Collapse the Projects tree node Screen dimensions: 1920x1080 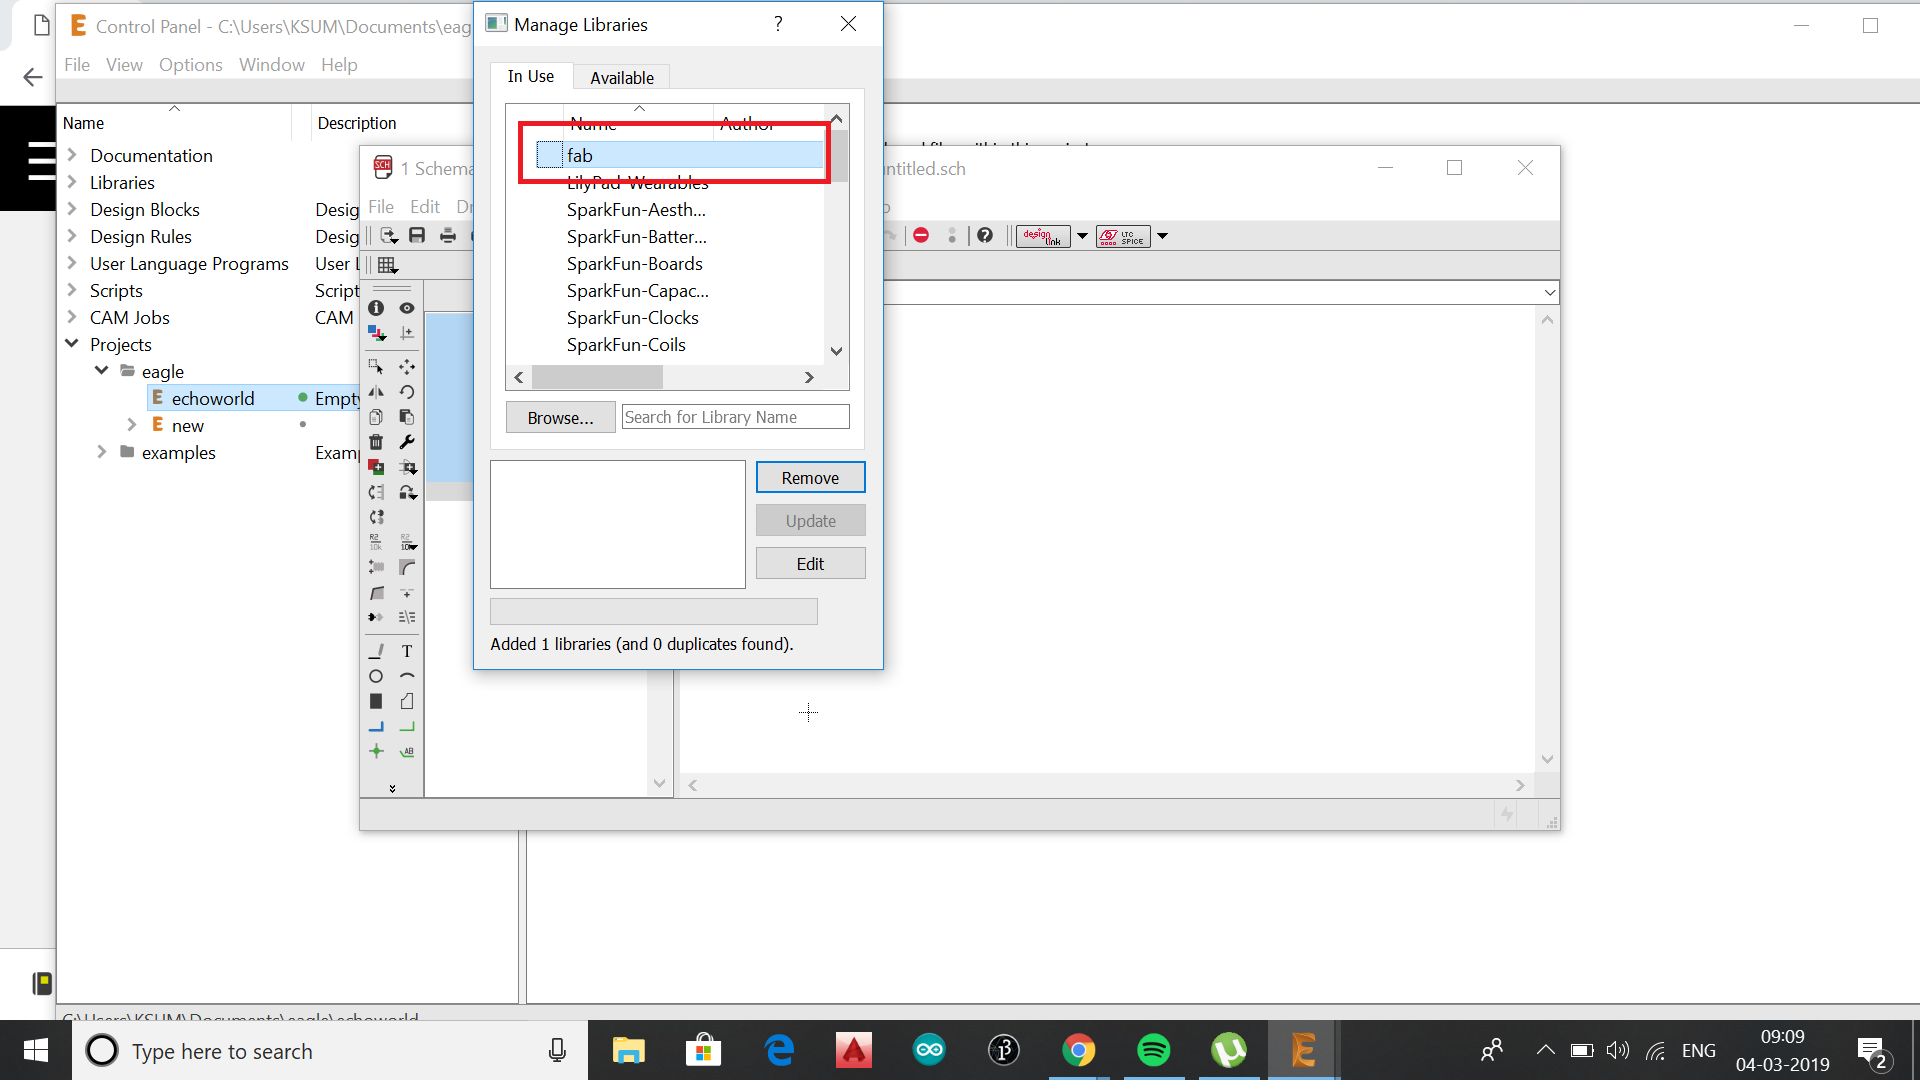click(x=72, y=344)
